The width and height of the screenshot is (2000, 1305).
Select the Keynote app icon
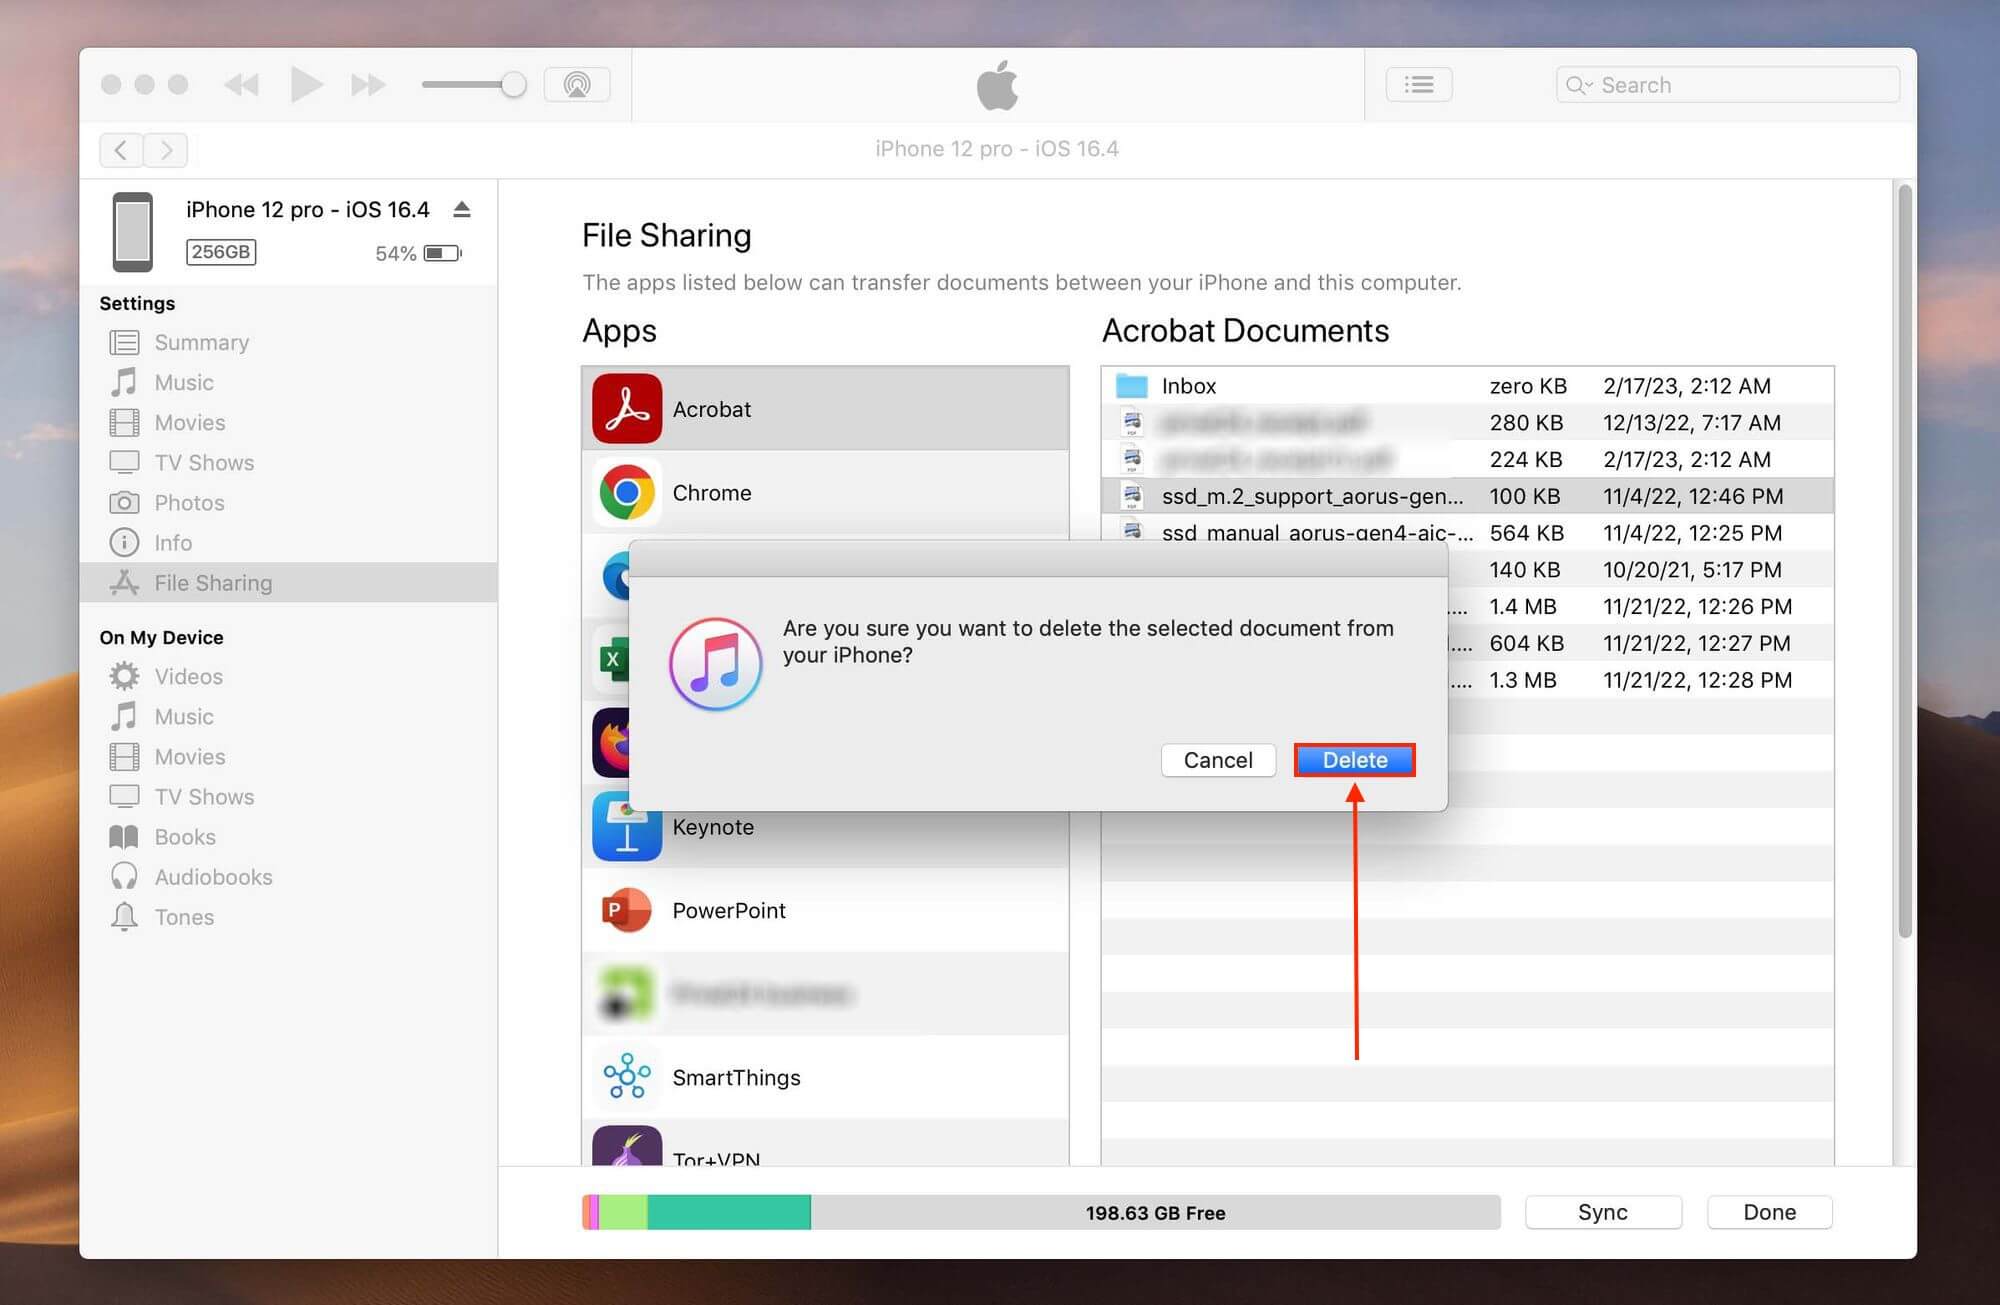(627, 827)
